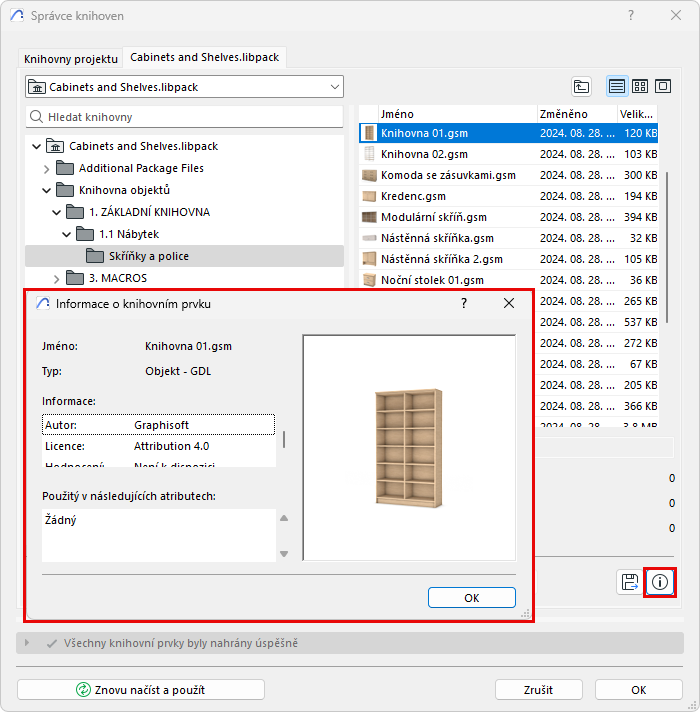Select Knihovna 02.gsm in file list
Screen dimensions: 700x712
point(508,154)
